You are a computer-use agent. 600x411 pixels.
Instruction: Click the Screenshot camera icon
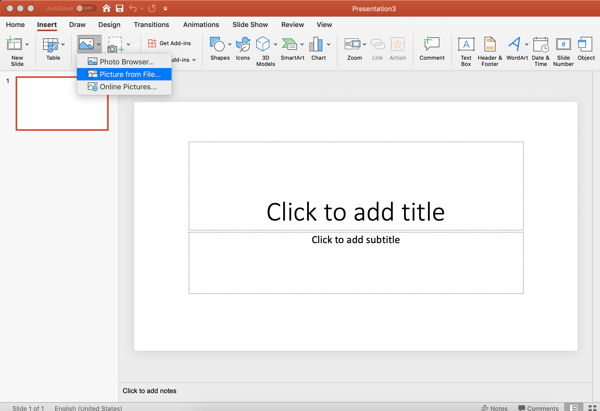tap(114, 44)
